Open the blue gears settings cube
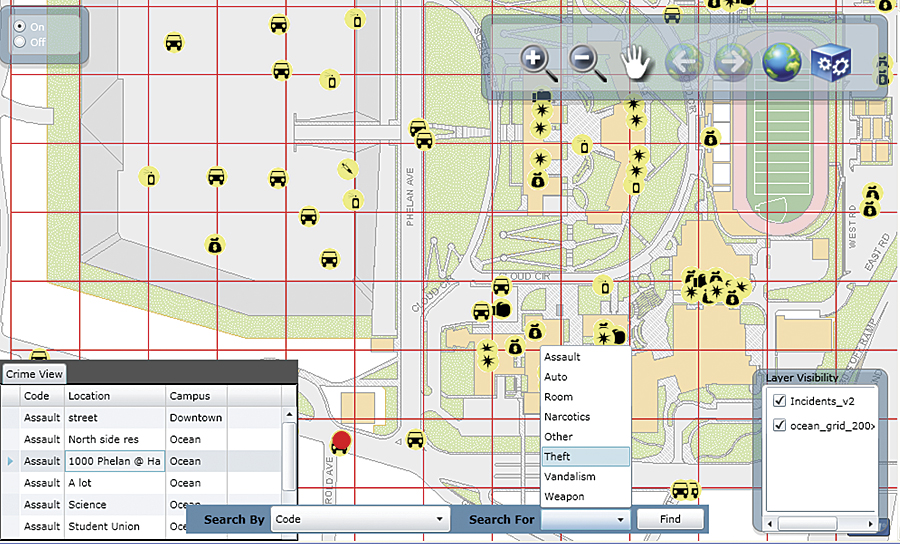900x544 pixels. pyautogui.click(x=831, y=63)
